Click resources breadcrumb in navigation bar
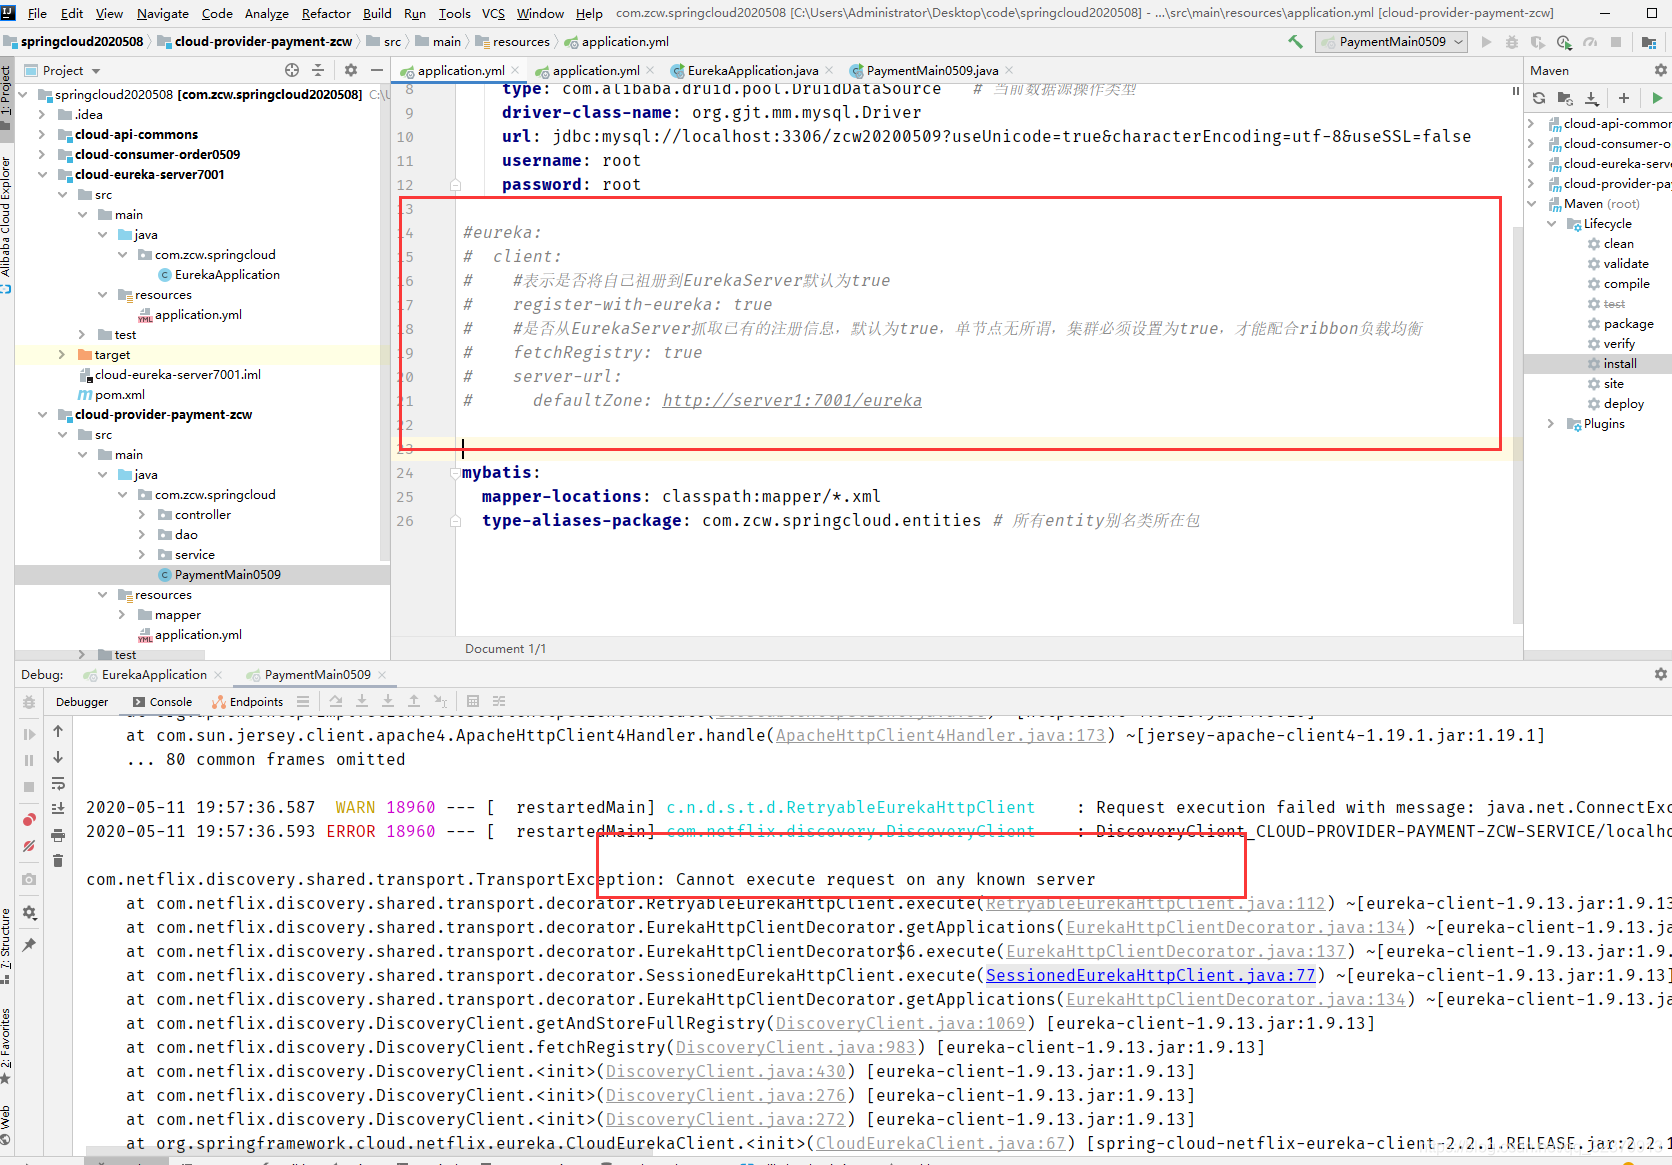Screen dimensions: 1672x1165 [x=521, y=42]
